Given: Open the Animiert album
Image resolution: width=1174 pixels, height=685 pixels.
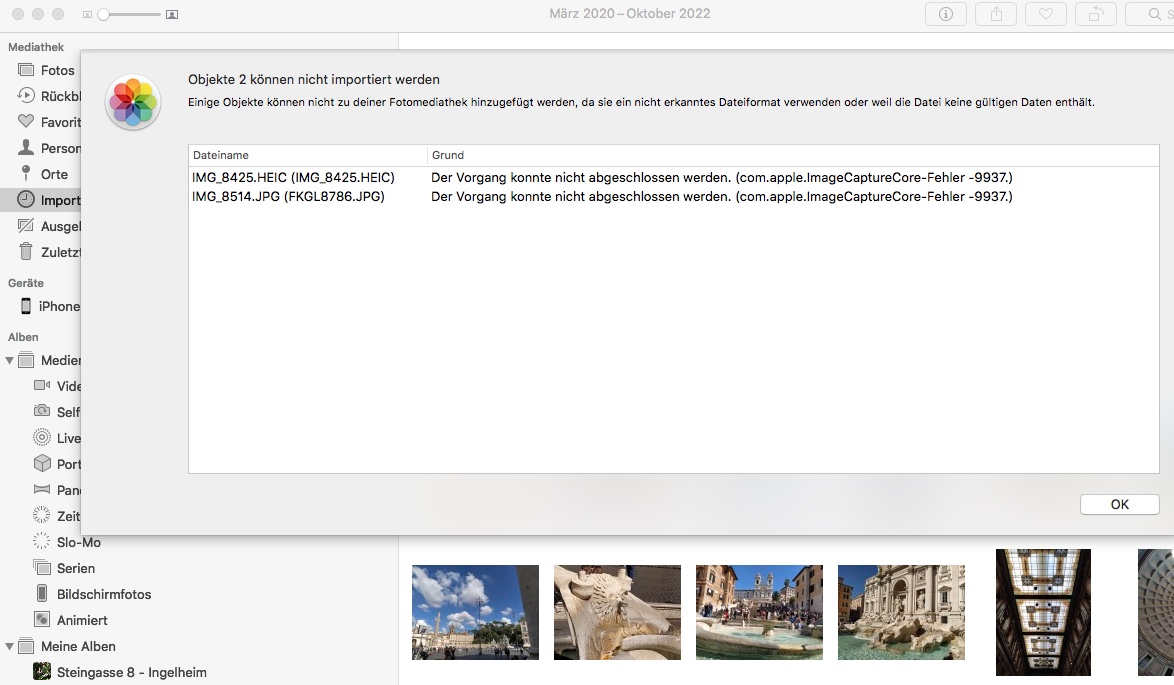Looking at the screenshot, I should pyautogui.click(x=82, y=620).
